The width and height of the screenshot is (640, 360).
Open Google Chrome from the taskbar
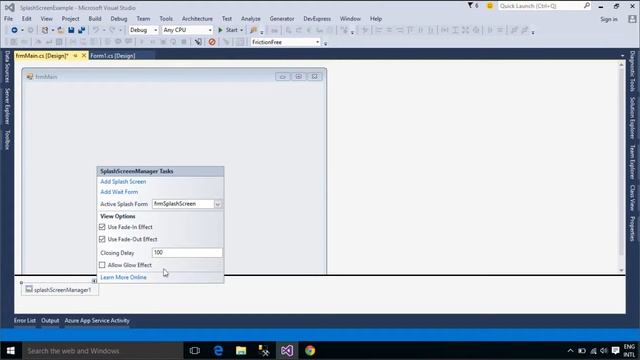coord(310,351)
